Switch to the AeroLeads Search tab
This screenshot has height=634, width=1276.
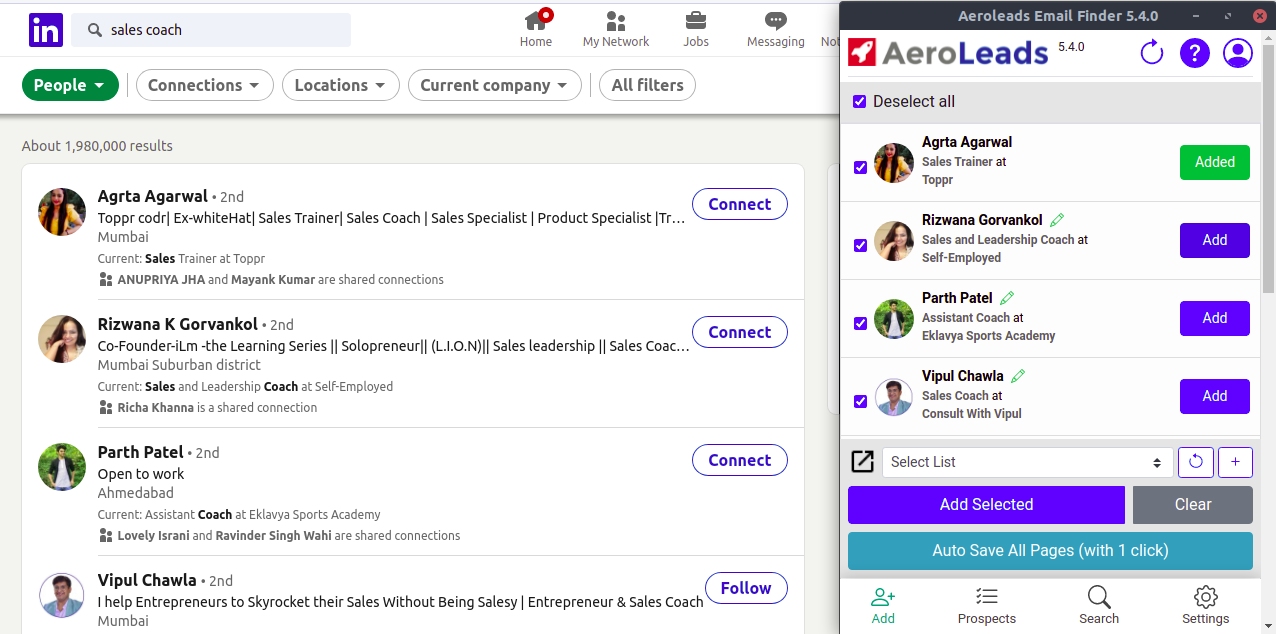(1099, 606)
